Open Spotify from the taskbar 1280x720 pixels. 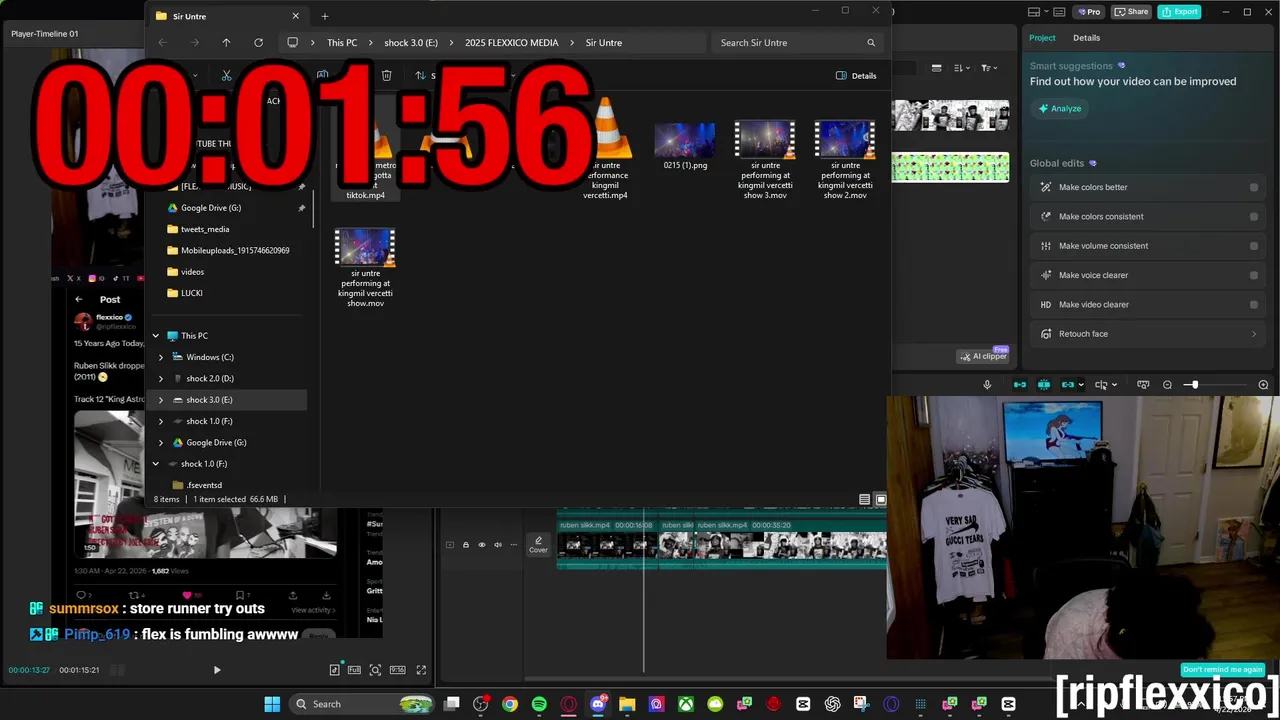(539, 704)
